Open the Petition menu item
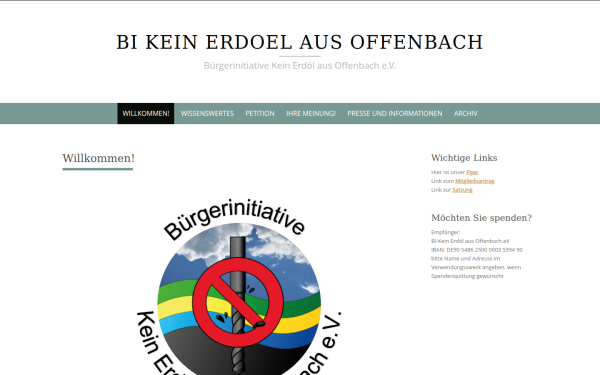This screenshot has height=375, width=600. (x=260, y=113)
